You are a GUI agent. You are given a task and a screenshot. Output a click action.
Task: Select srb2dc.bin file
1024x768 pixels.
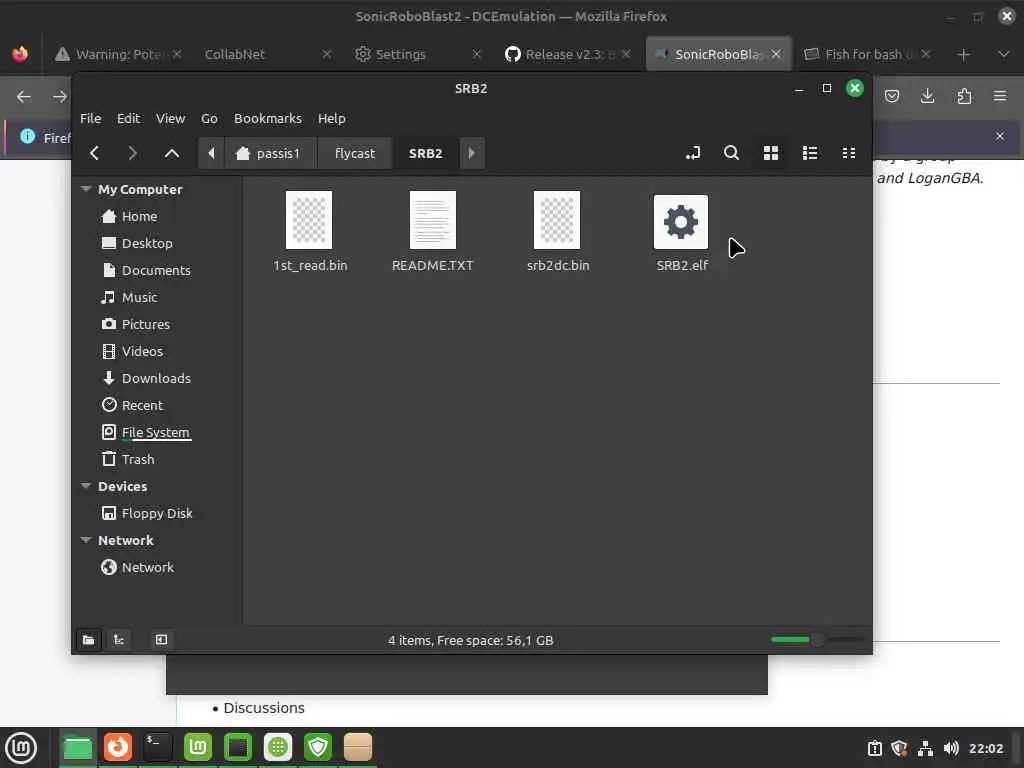point(558,232)
